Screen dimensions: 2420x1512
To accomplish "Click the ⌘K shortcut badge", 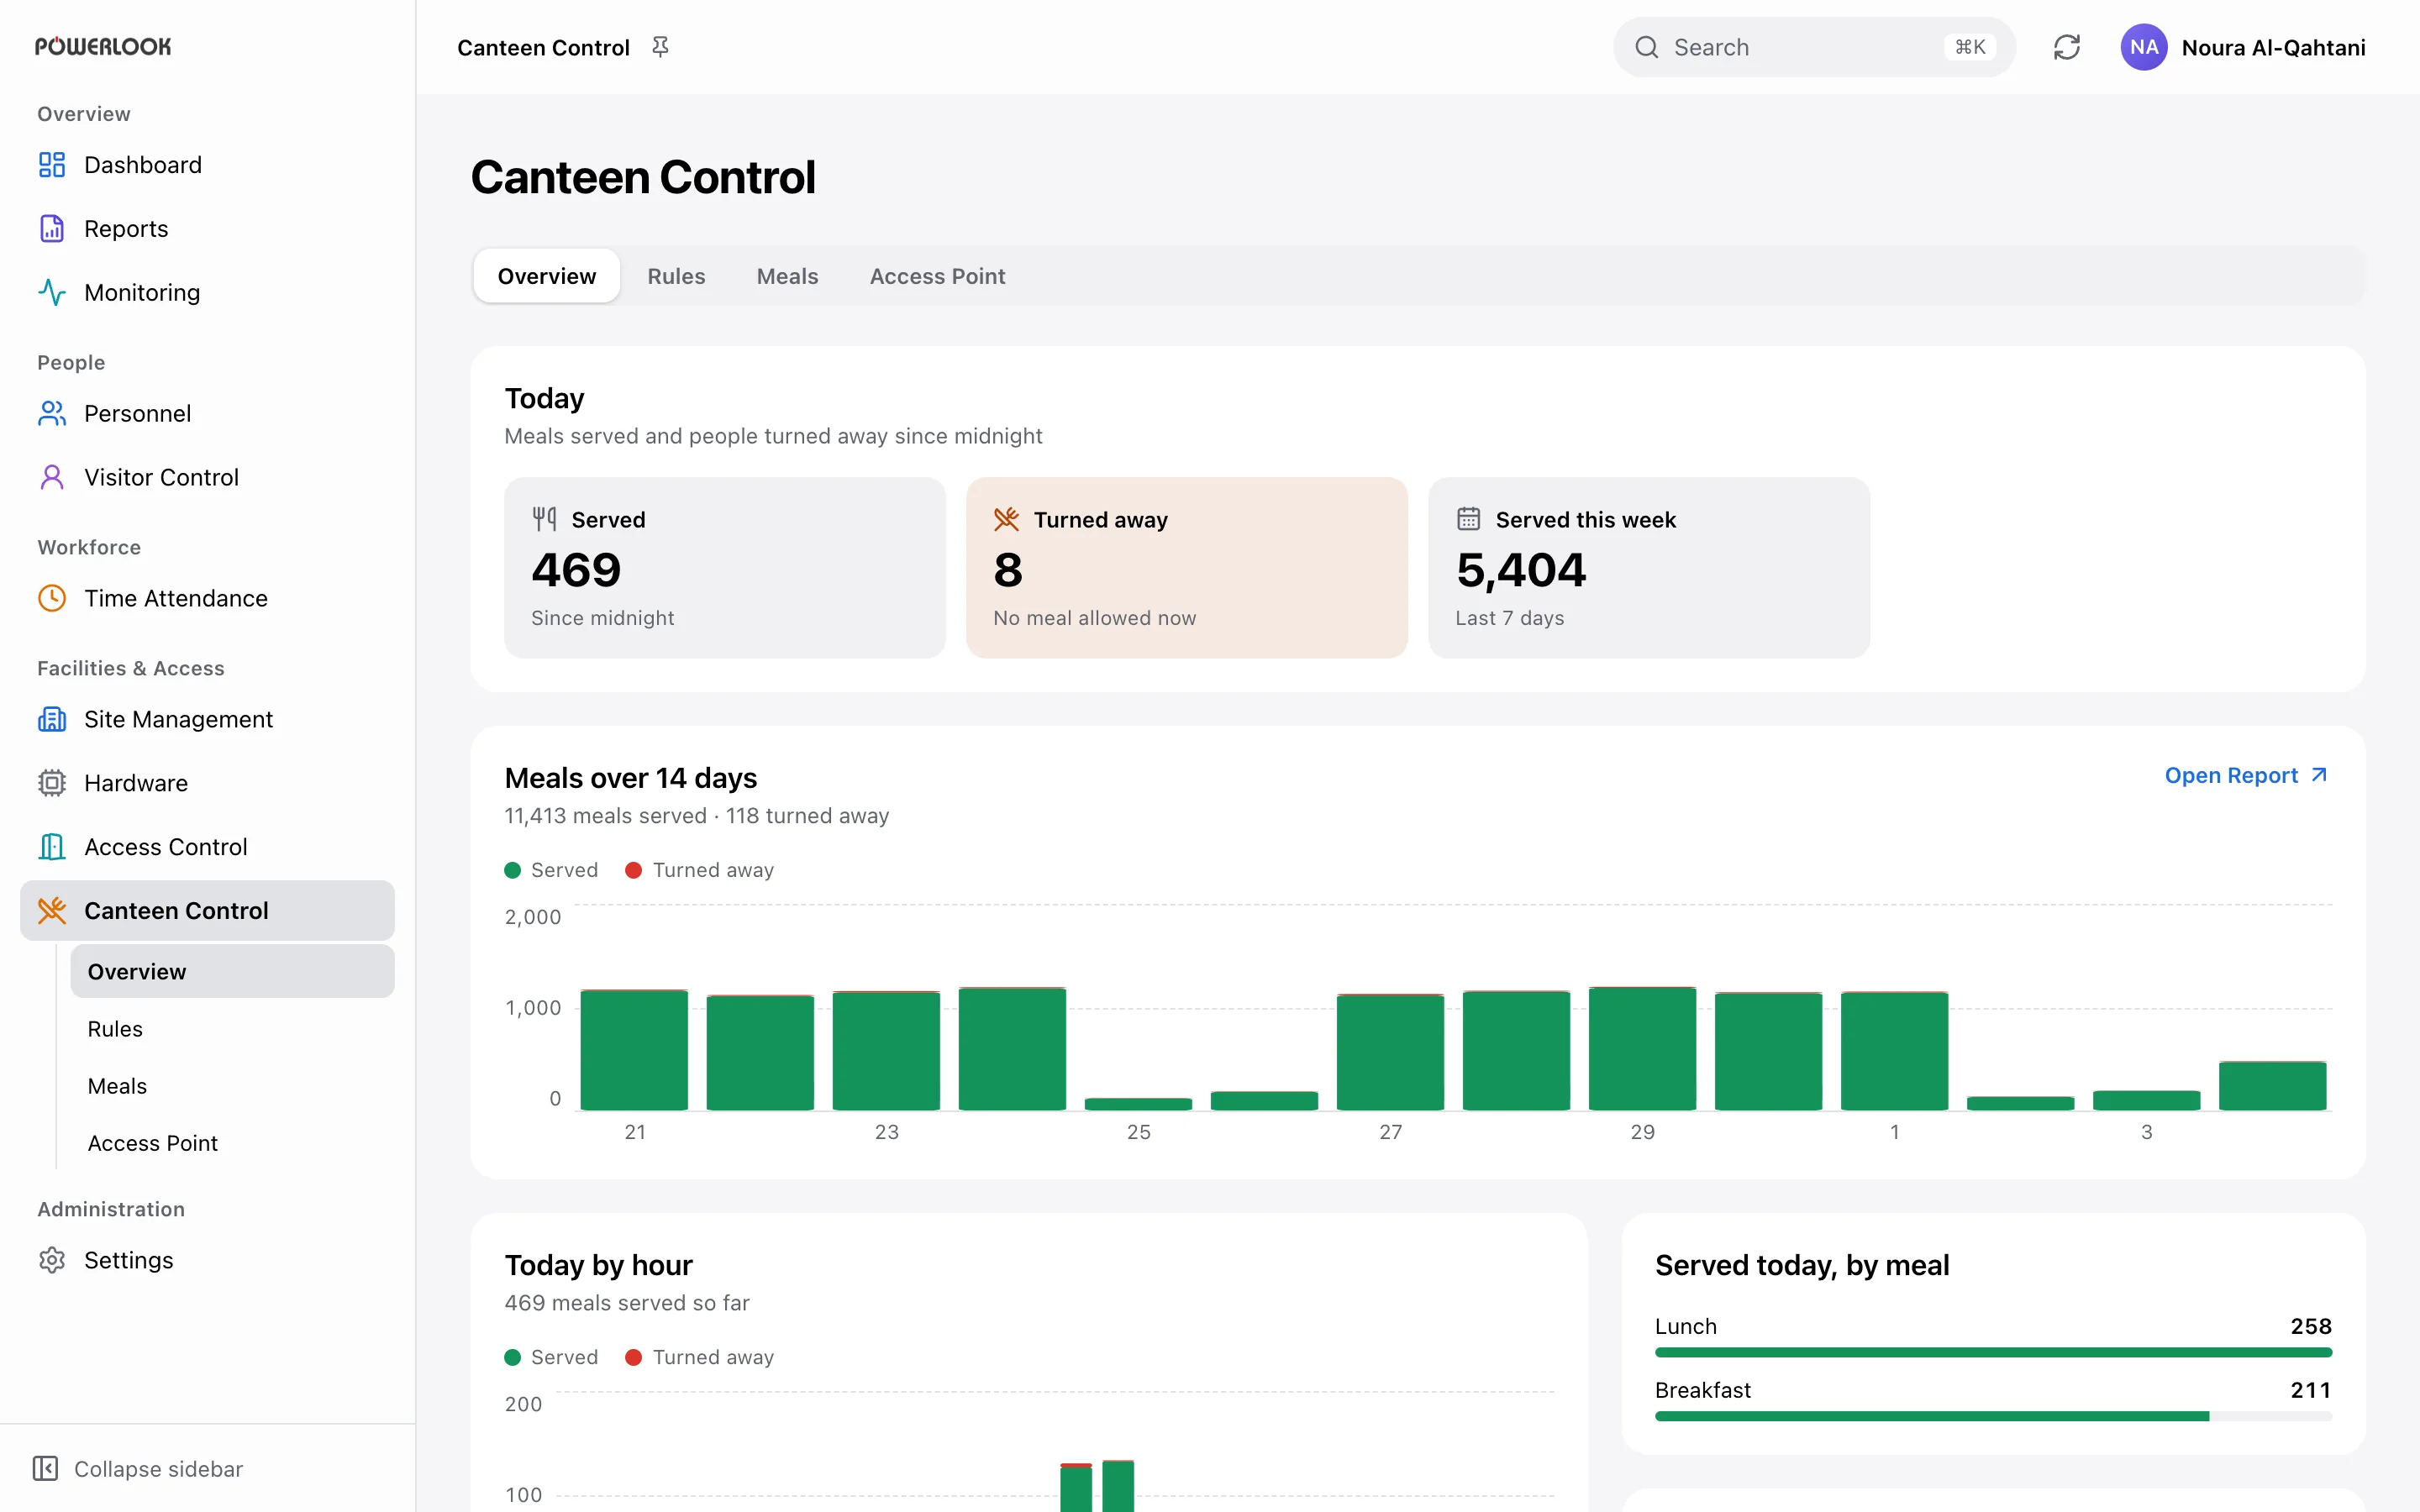I will click(1970, 47).
